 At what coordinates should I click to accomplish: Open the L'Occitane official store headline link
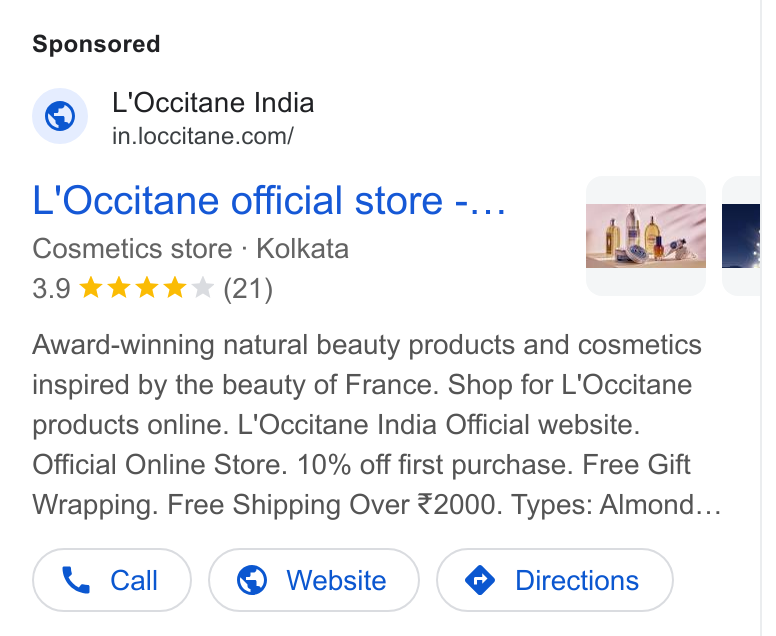tap(269, 200)
